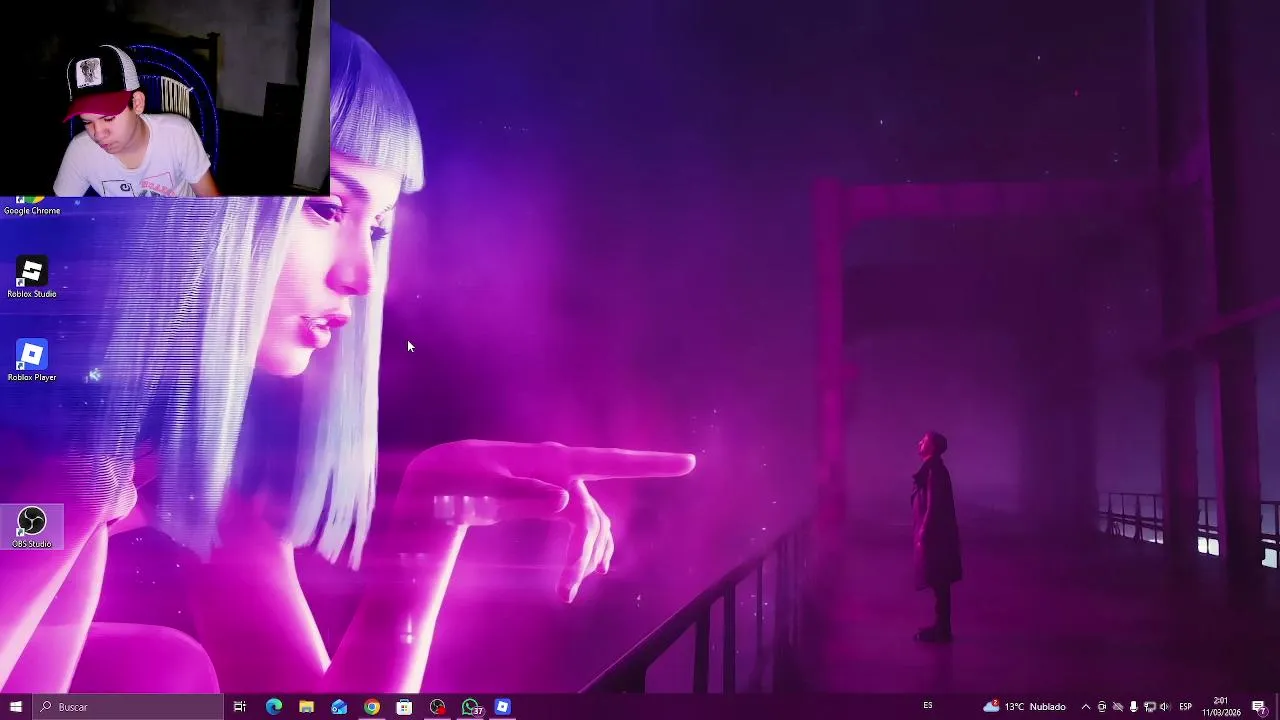The image size is (1280, 720).
Task: Switch to Google Chrome on the taskbar
Action: click(x=372, y=707)
